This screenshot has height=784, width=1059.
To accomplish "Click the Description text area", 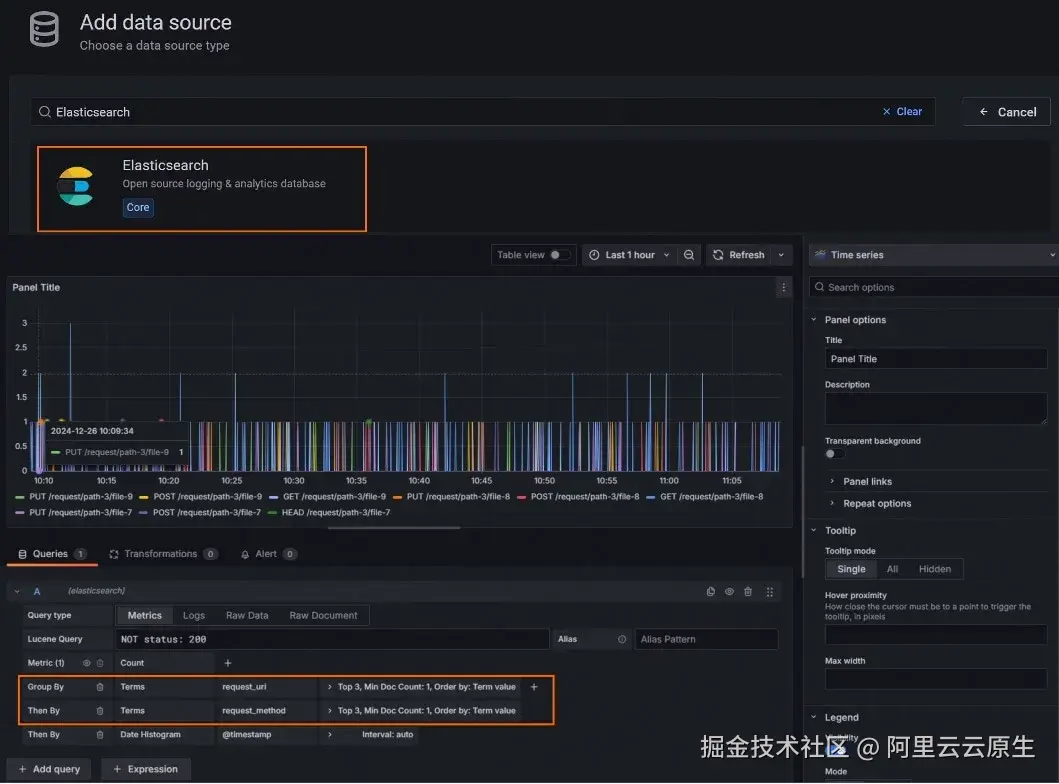I will [936, 409].
